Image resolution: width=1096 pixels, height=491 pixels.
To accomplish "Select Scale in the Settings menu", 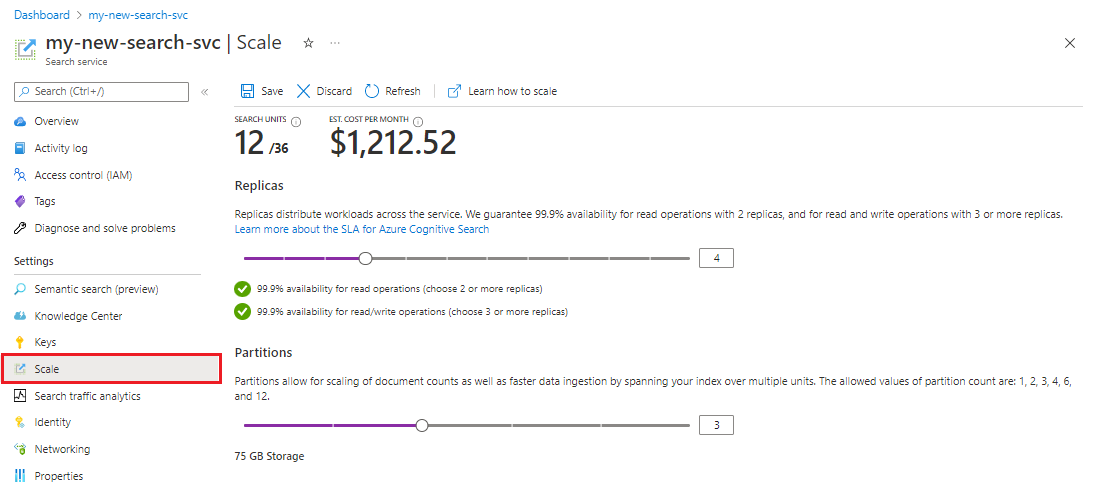I will click(112, 369).
